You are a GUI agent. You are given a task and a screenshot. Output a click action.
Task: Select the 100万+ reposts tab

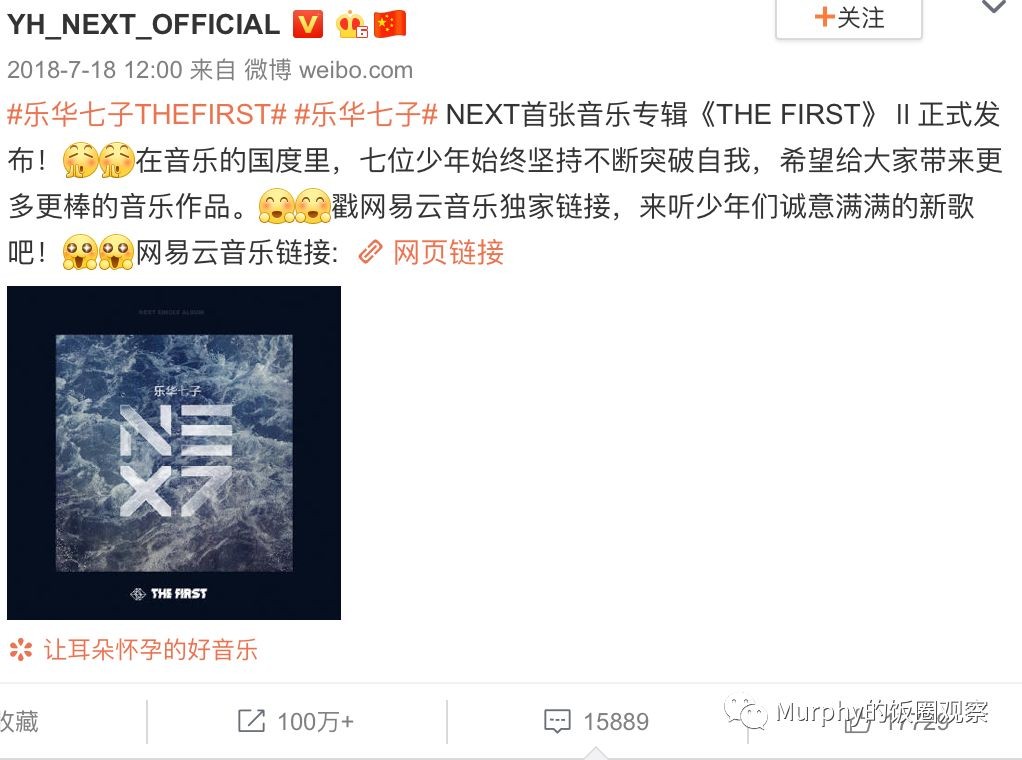pos(297,722)
